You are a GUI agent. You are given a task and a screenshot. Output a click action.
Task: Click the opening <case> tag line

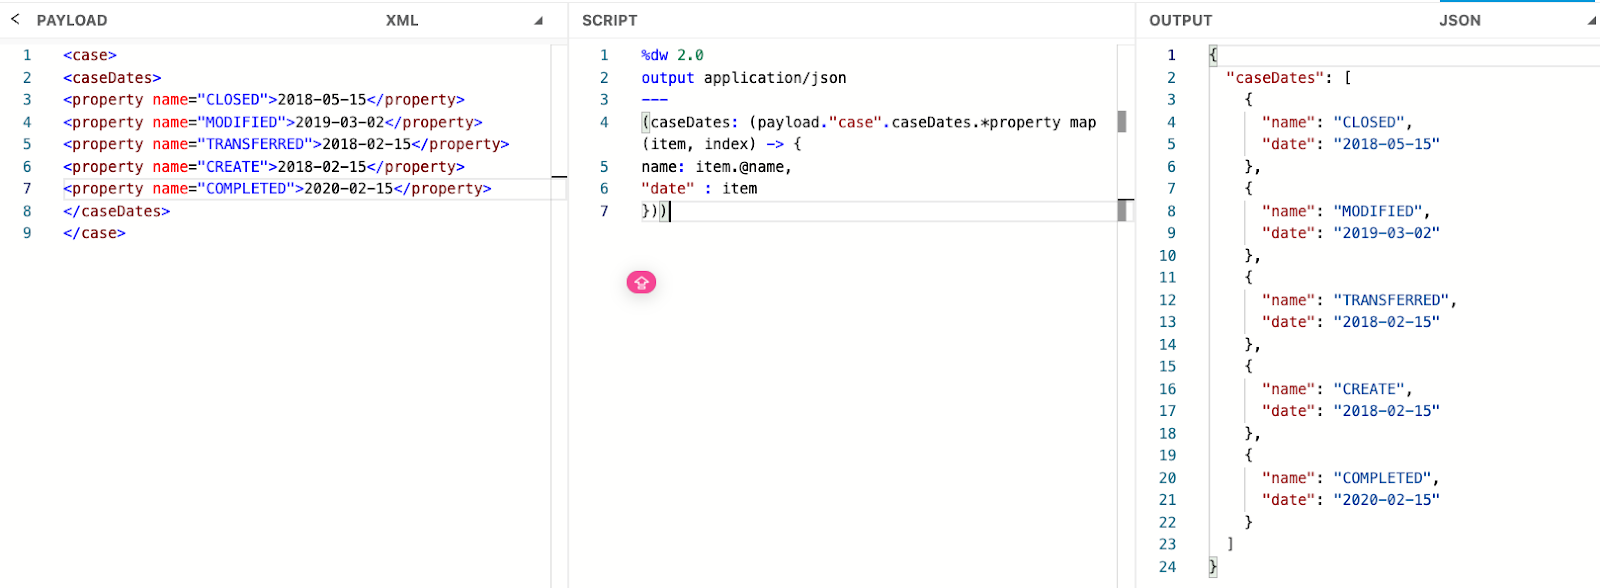(90, 55)
